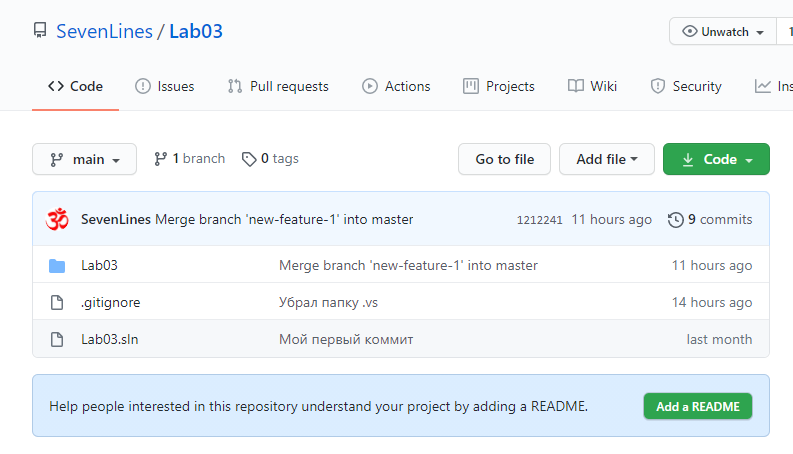Click the Go to file button
This screenshot has width=793, height=454.
click(504, 159)
